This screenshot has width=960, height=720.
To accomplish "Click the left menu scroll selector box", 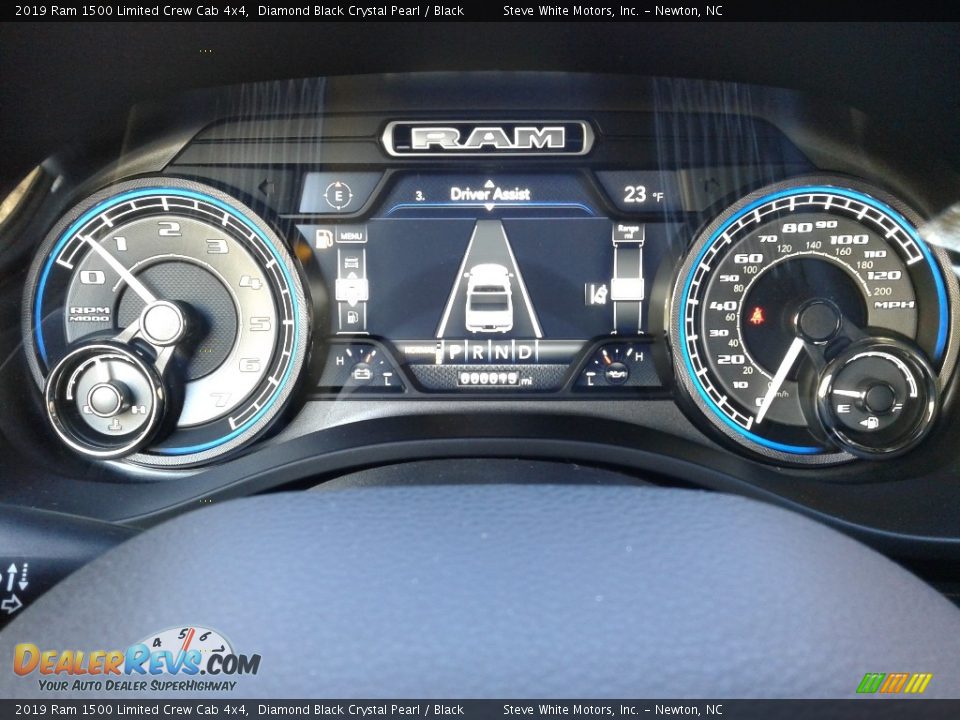I will coord(351,291).
